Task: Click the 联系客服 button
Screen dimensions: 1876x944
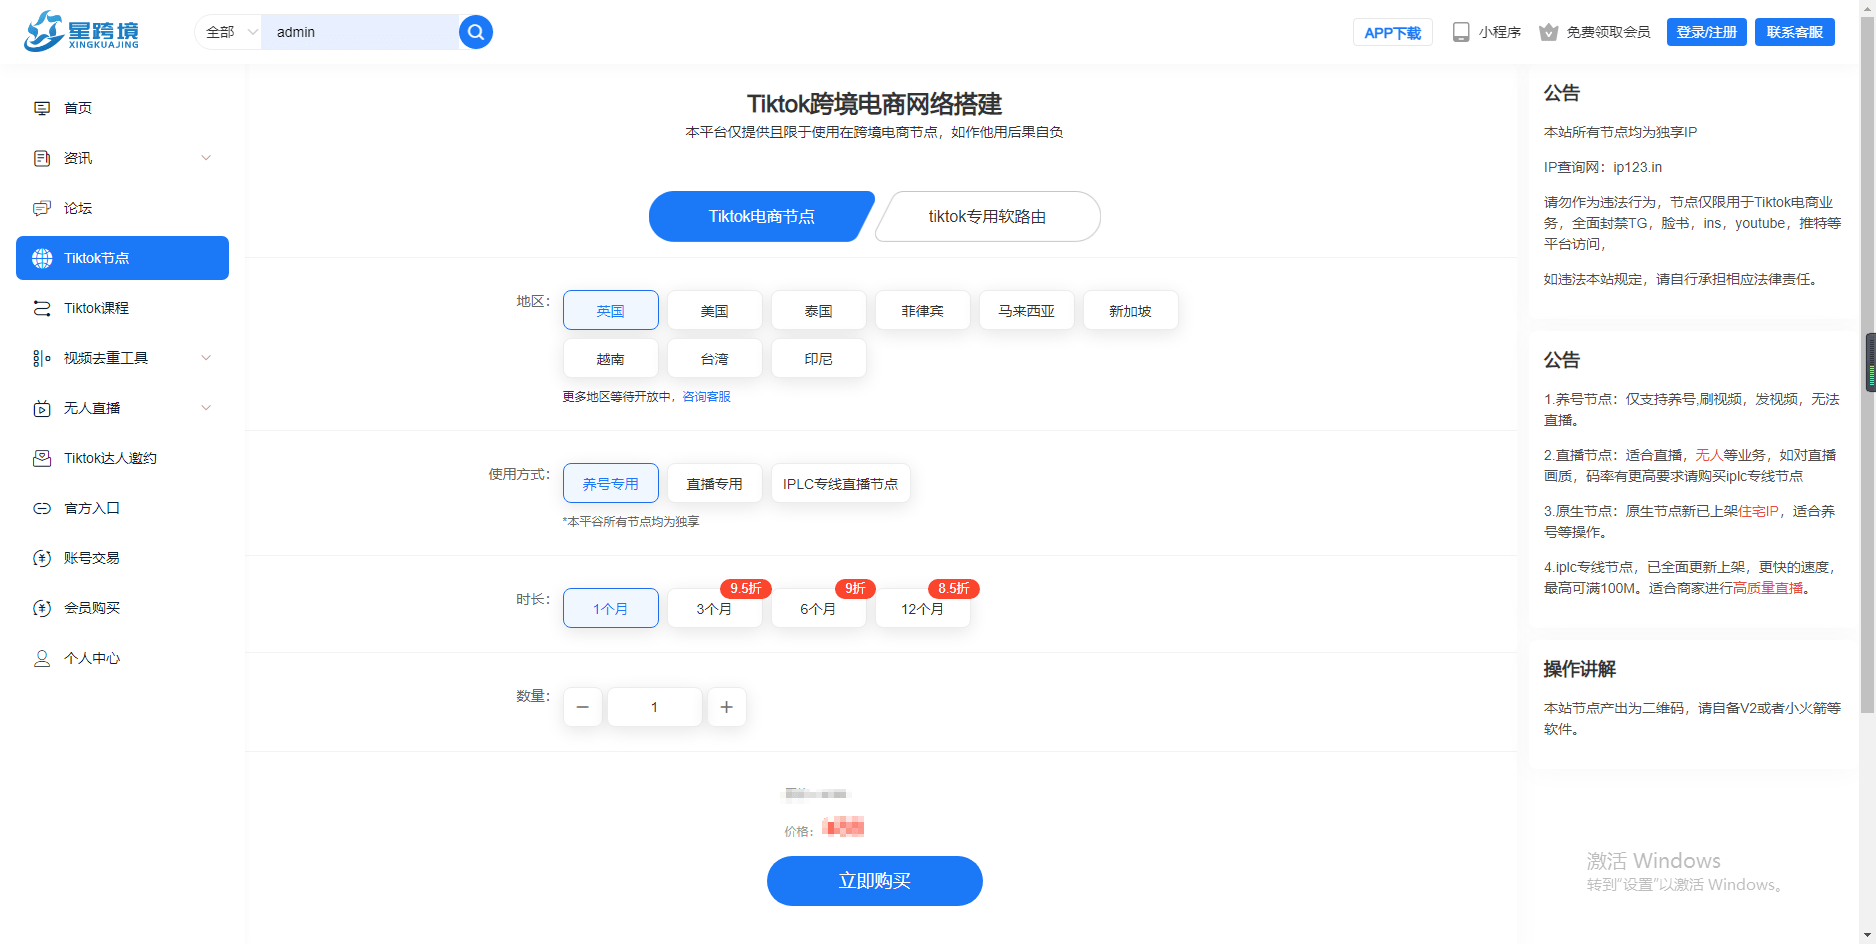Action: [x=1795, y=32]
